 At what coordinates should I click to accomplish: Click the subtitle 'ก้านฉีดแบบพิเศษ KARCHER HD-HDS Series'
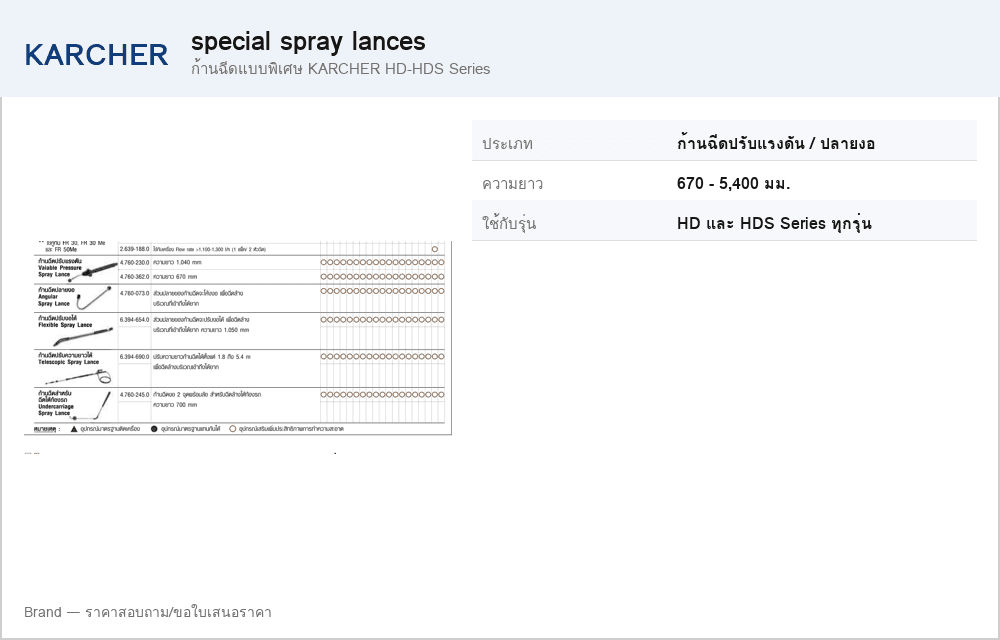point(341,69)
